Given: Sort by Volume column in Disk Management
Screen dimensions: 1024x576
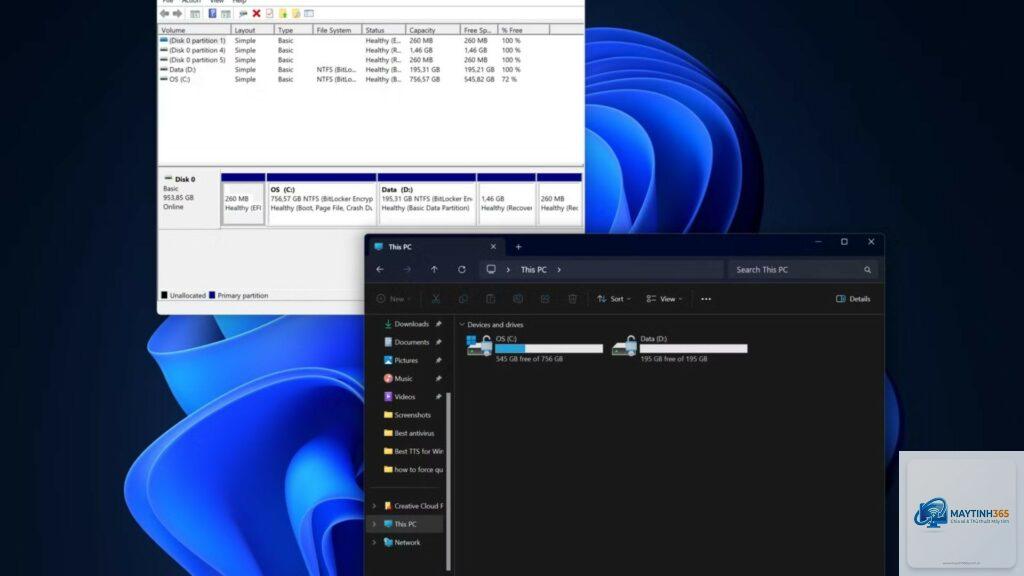Looking at the screenshot, I should 195,30.
